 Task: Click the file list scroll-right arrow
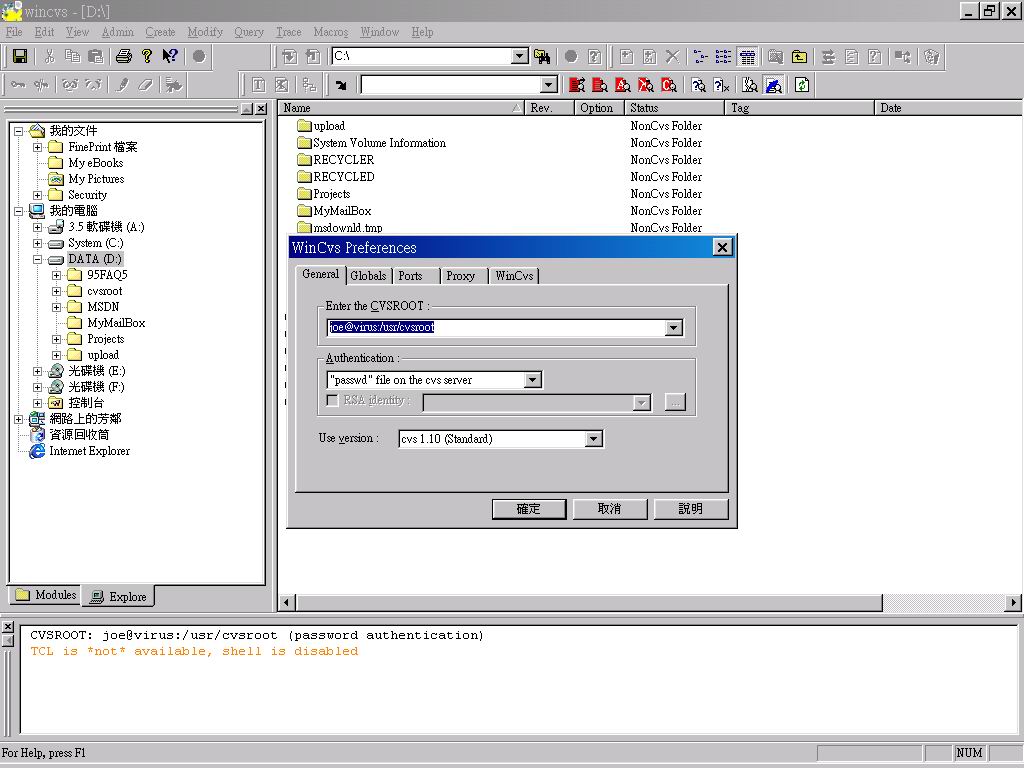[x=1013, y=602]
